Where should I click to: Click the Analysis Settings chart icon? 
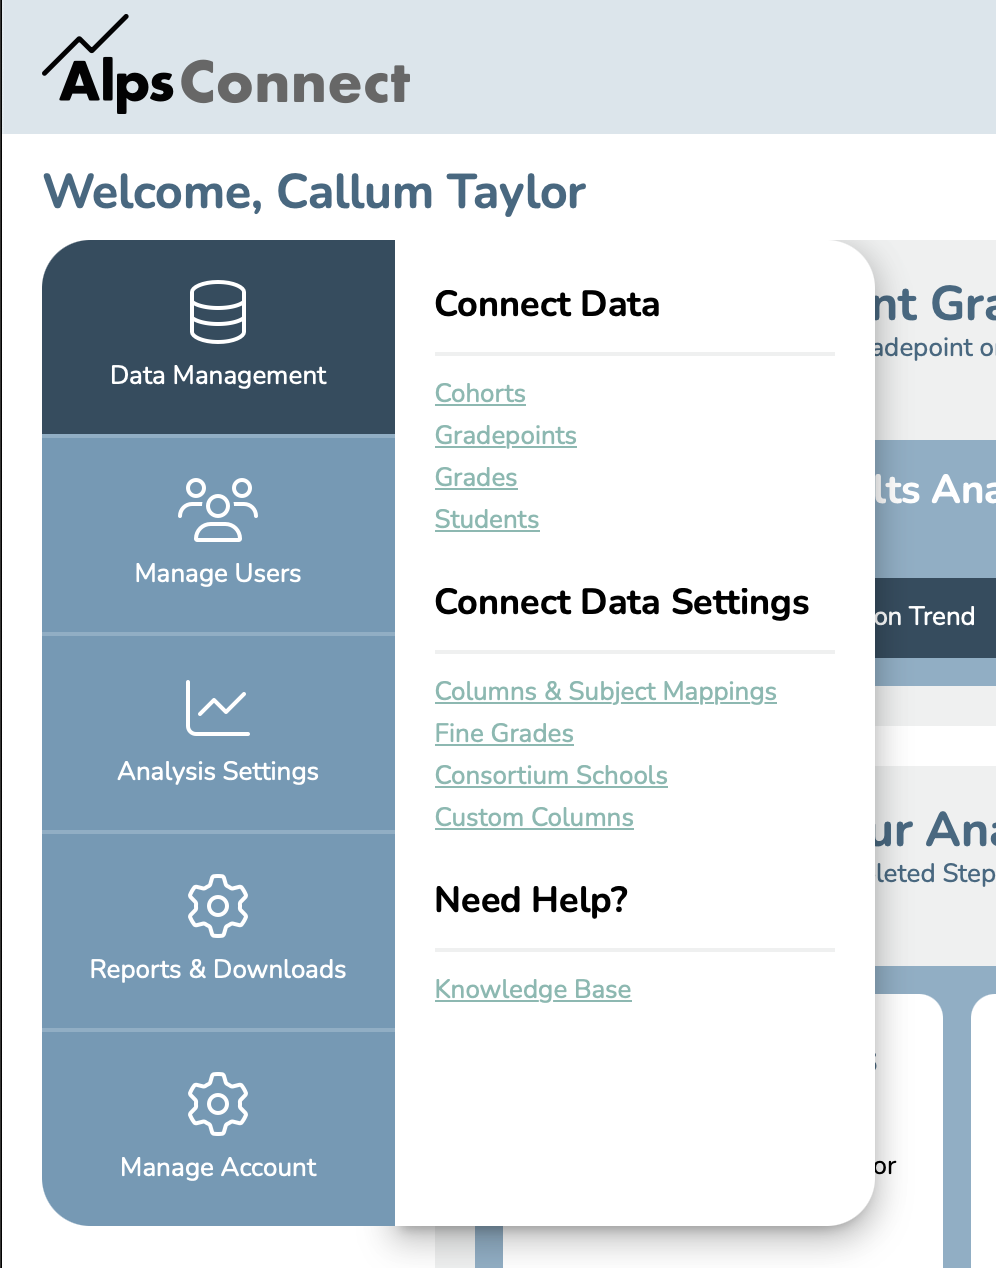(x=218, y=708)
